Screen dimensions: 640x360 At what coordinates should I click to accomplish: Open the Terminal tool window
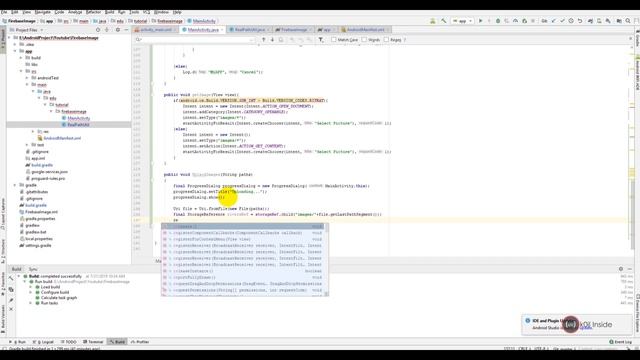(x=93, y=342)
